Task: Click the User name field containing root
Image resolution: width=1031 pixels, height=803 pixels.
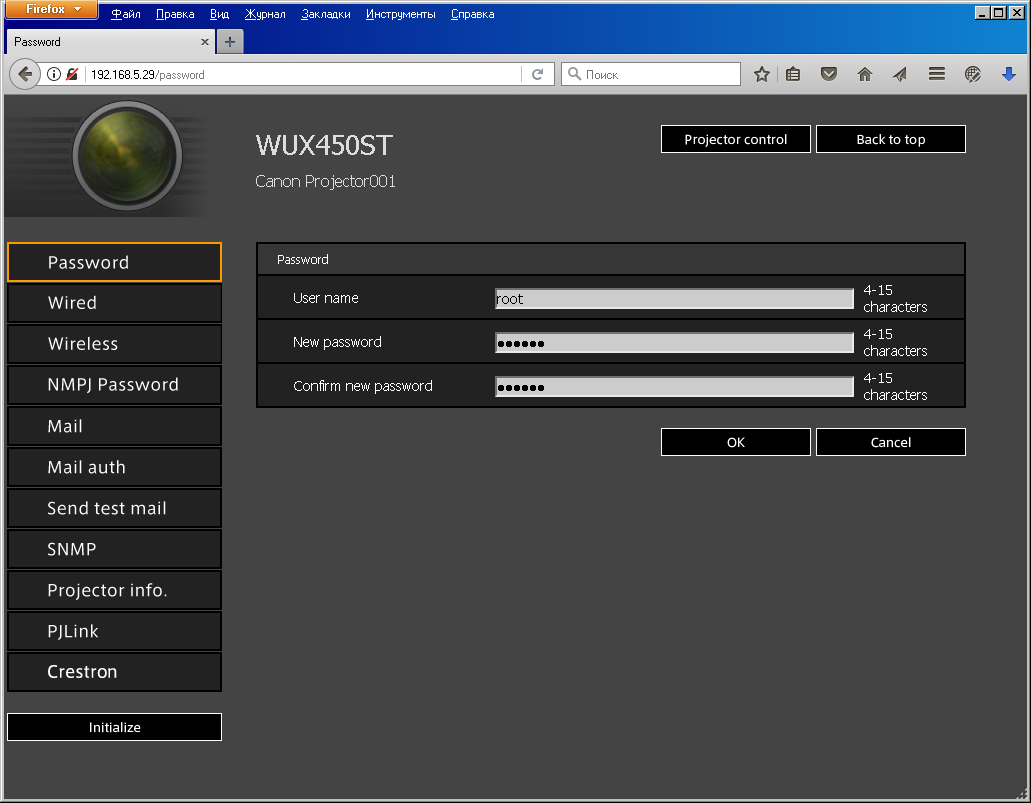Action: point(674,299)
